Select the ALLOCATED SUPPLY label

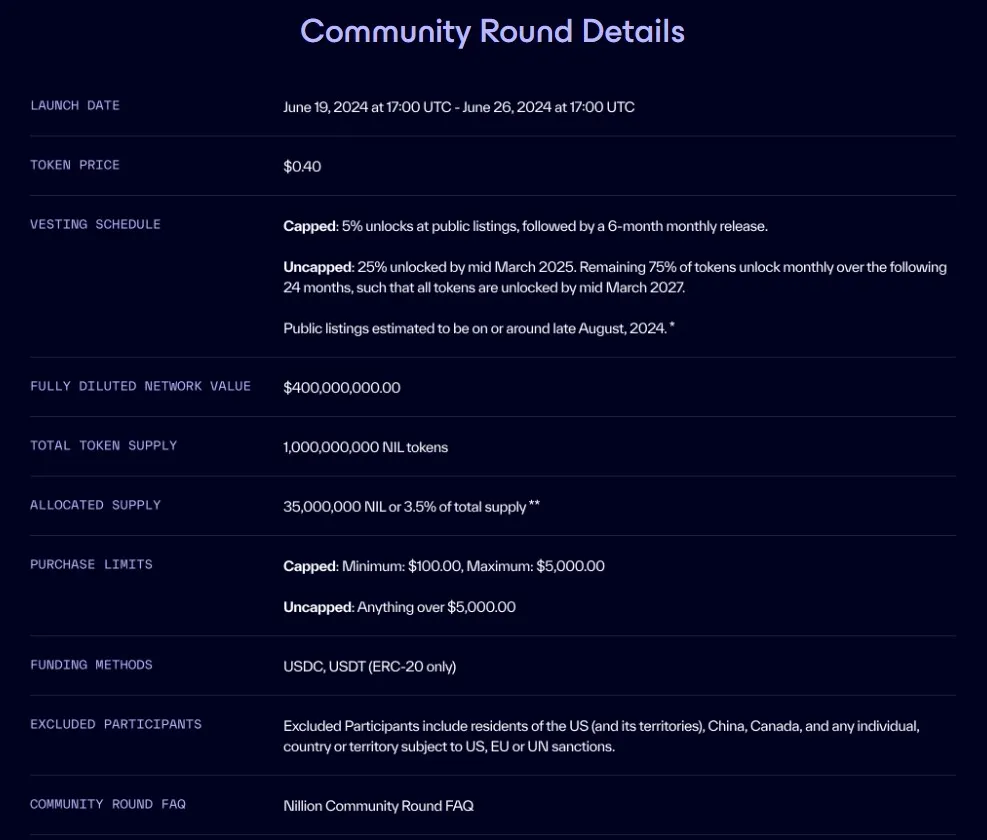point(95,505)
